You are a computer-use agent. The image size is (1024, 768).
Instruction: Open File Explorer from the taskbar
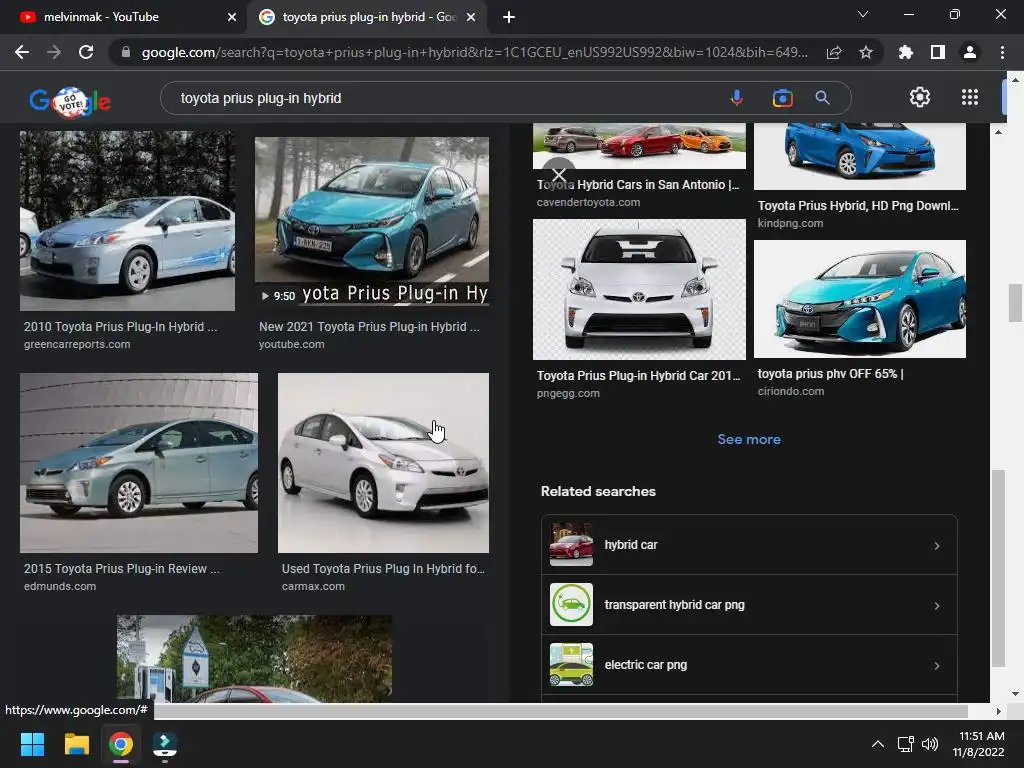click(x=76, y=744)
